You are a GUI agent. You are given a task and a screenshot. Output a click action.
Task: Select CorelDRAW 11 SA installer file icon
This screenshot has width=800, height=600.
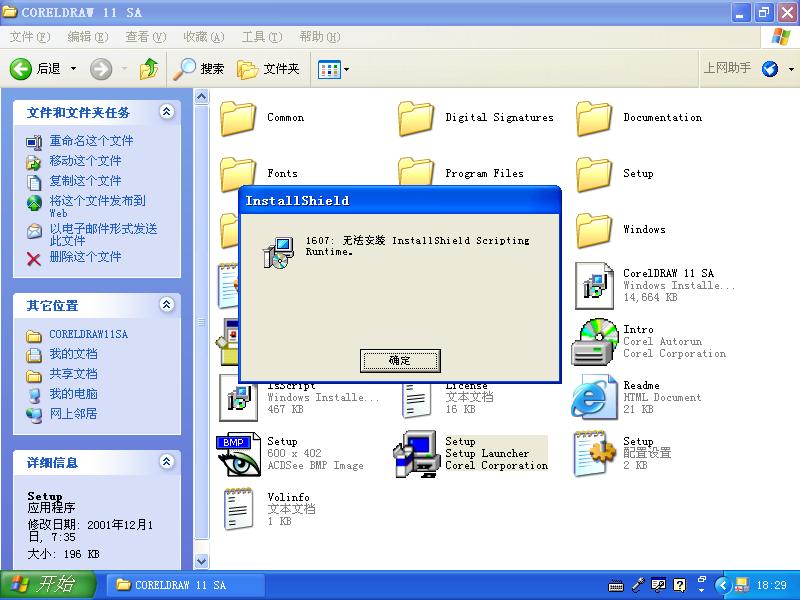[594, 286]
